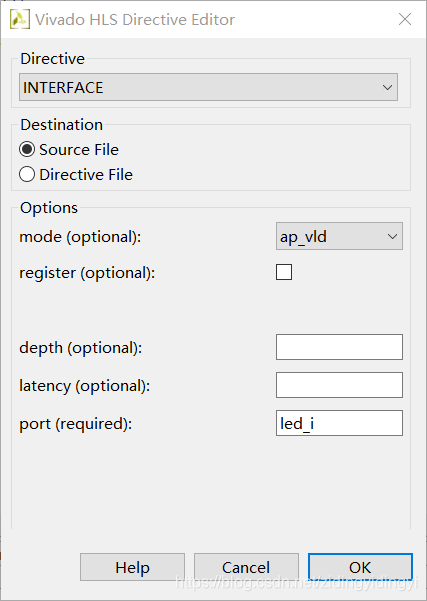Click the 'Options' group label
This screenshot has width=427, height=601.
point(49,208)
